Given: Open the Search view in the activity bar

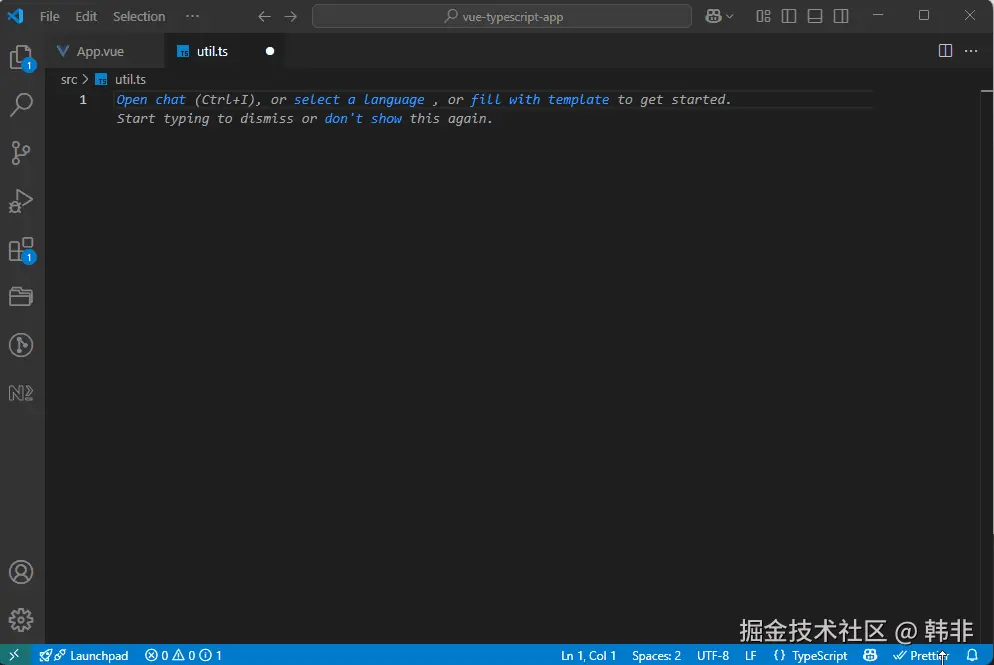Looking at the screenshot, I should (22, 104).
